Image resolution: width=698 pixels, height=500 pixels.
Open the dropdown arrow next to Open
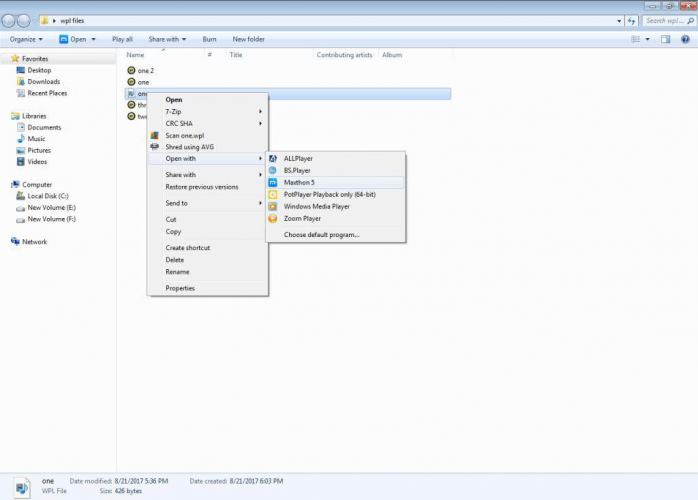click(x=93, y=39)
